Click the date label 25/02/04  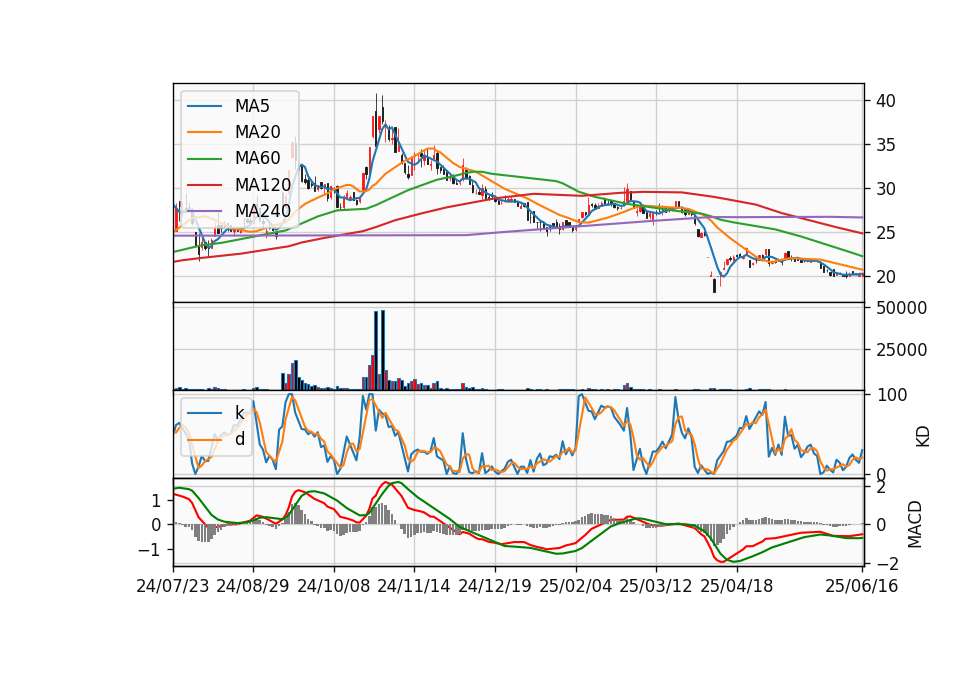[576, 587]
